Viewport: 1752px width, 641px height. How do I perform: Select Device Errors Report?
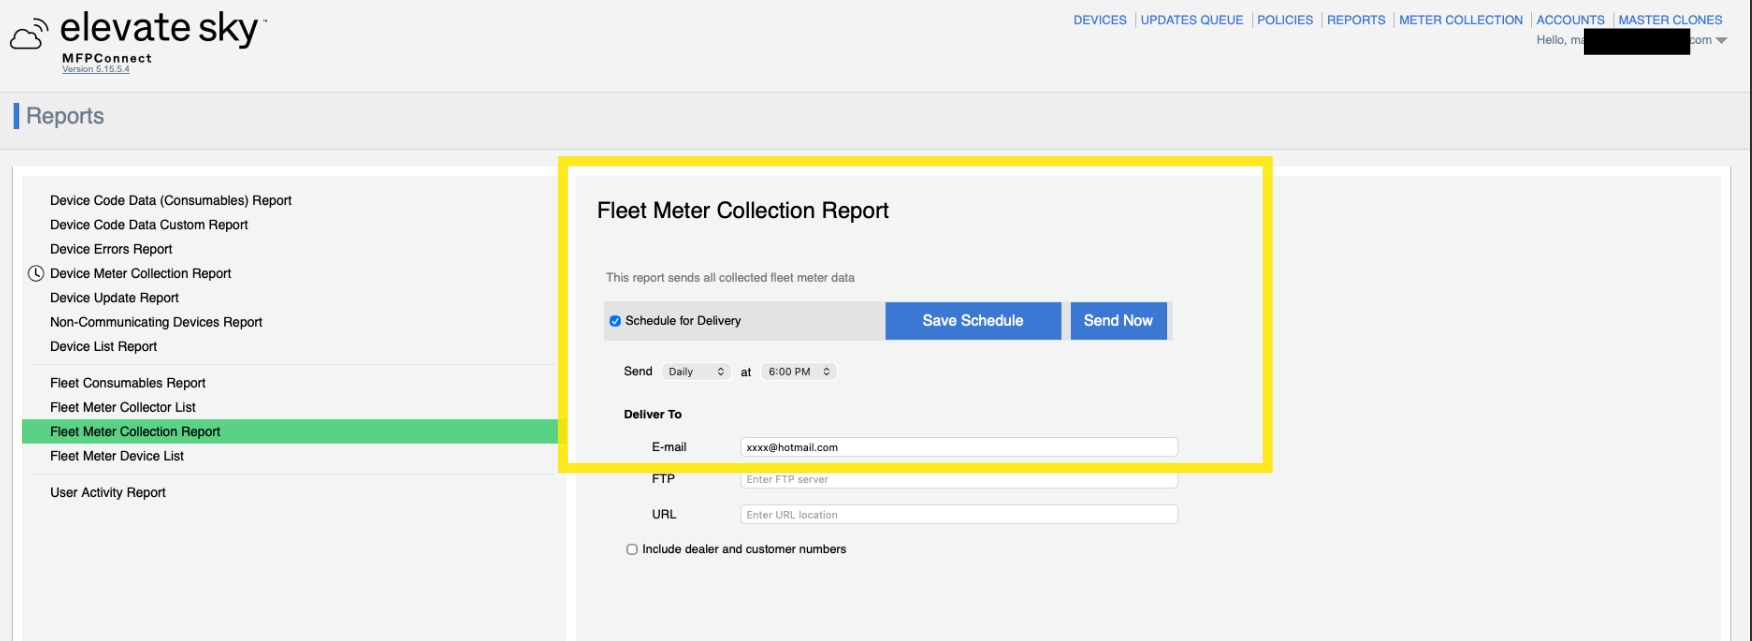pyautogui.click(x=111, y=249)
